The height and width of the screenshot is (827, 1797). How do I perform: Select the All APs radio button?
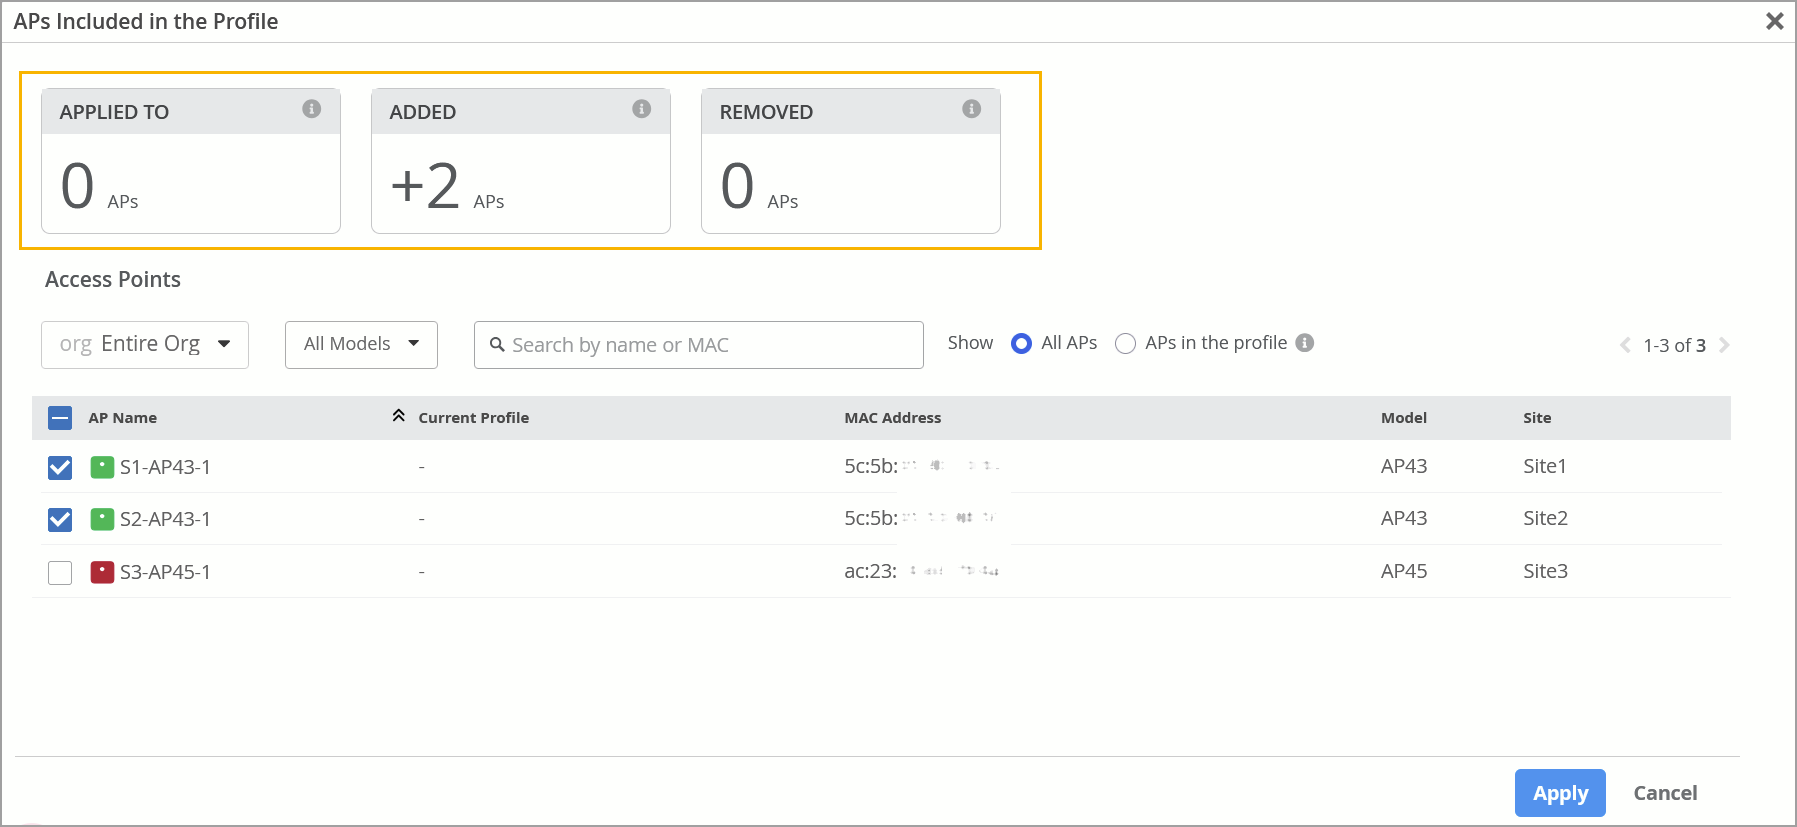click(x=1021, y=344)
